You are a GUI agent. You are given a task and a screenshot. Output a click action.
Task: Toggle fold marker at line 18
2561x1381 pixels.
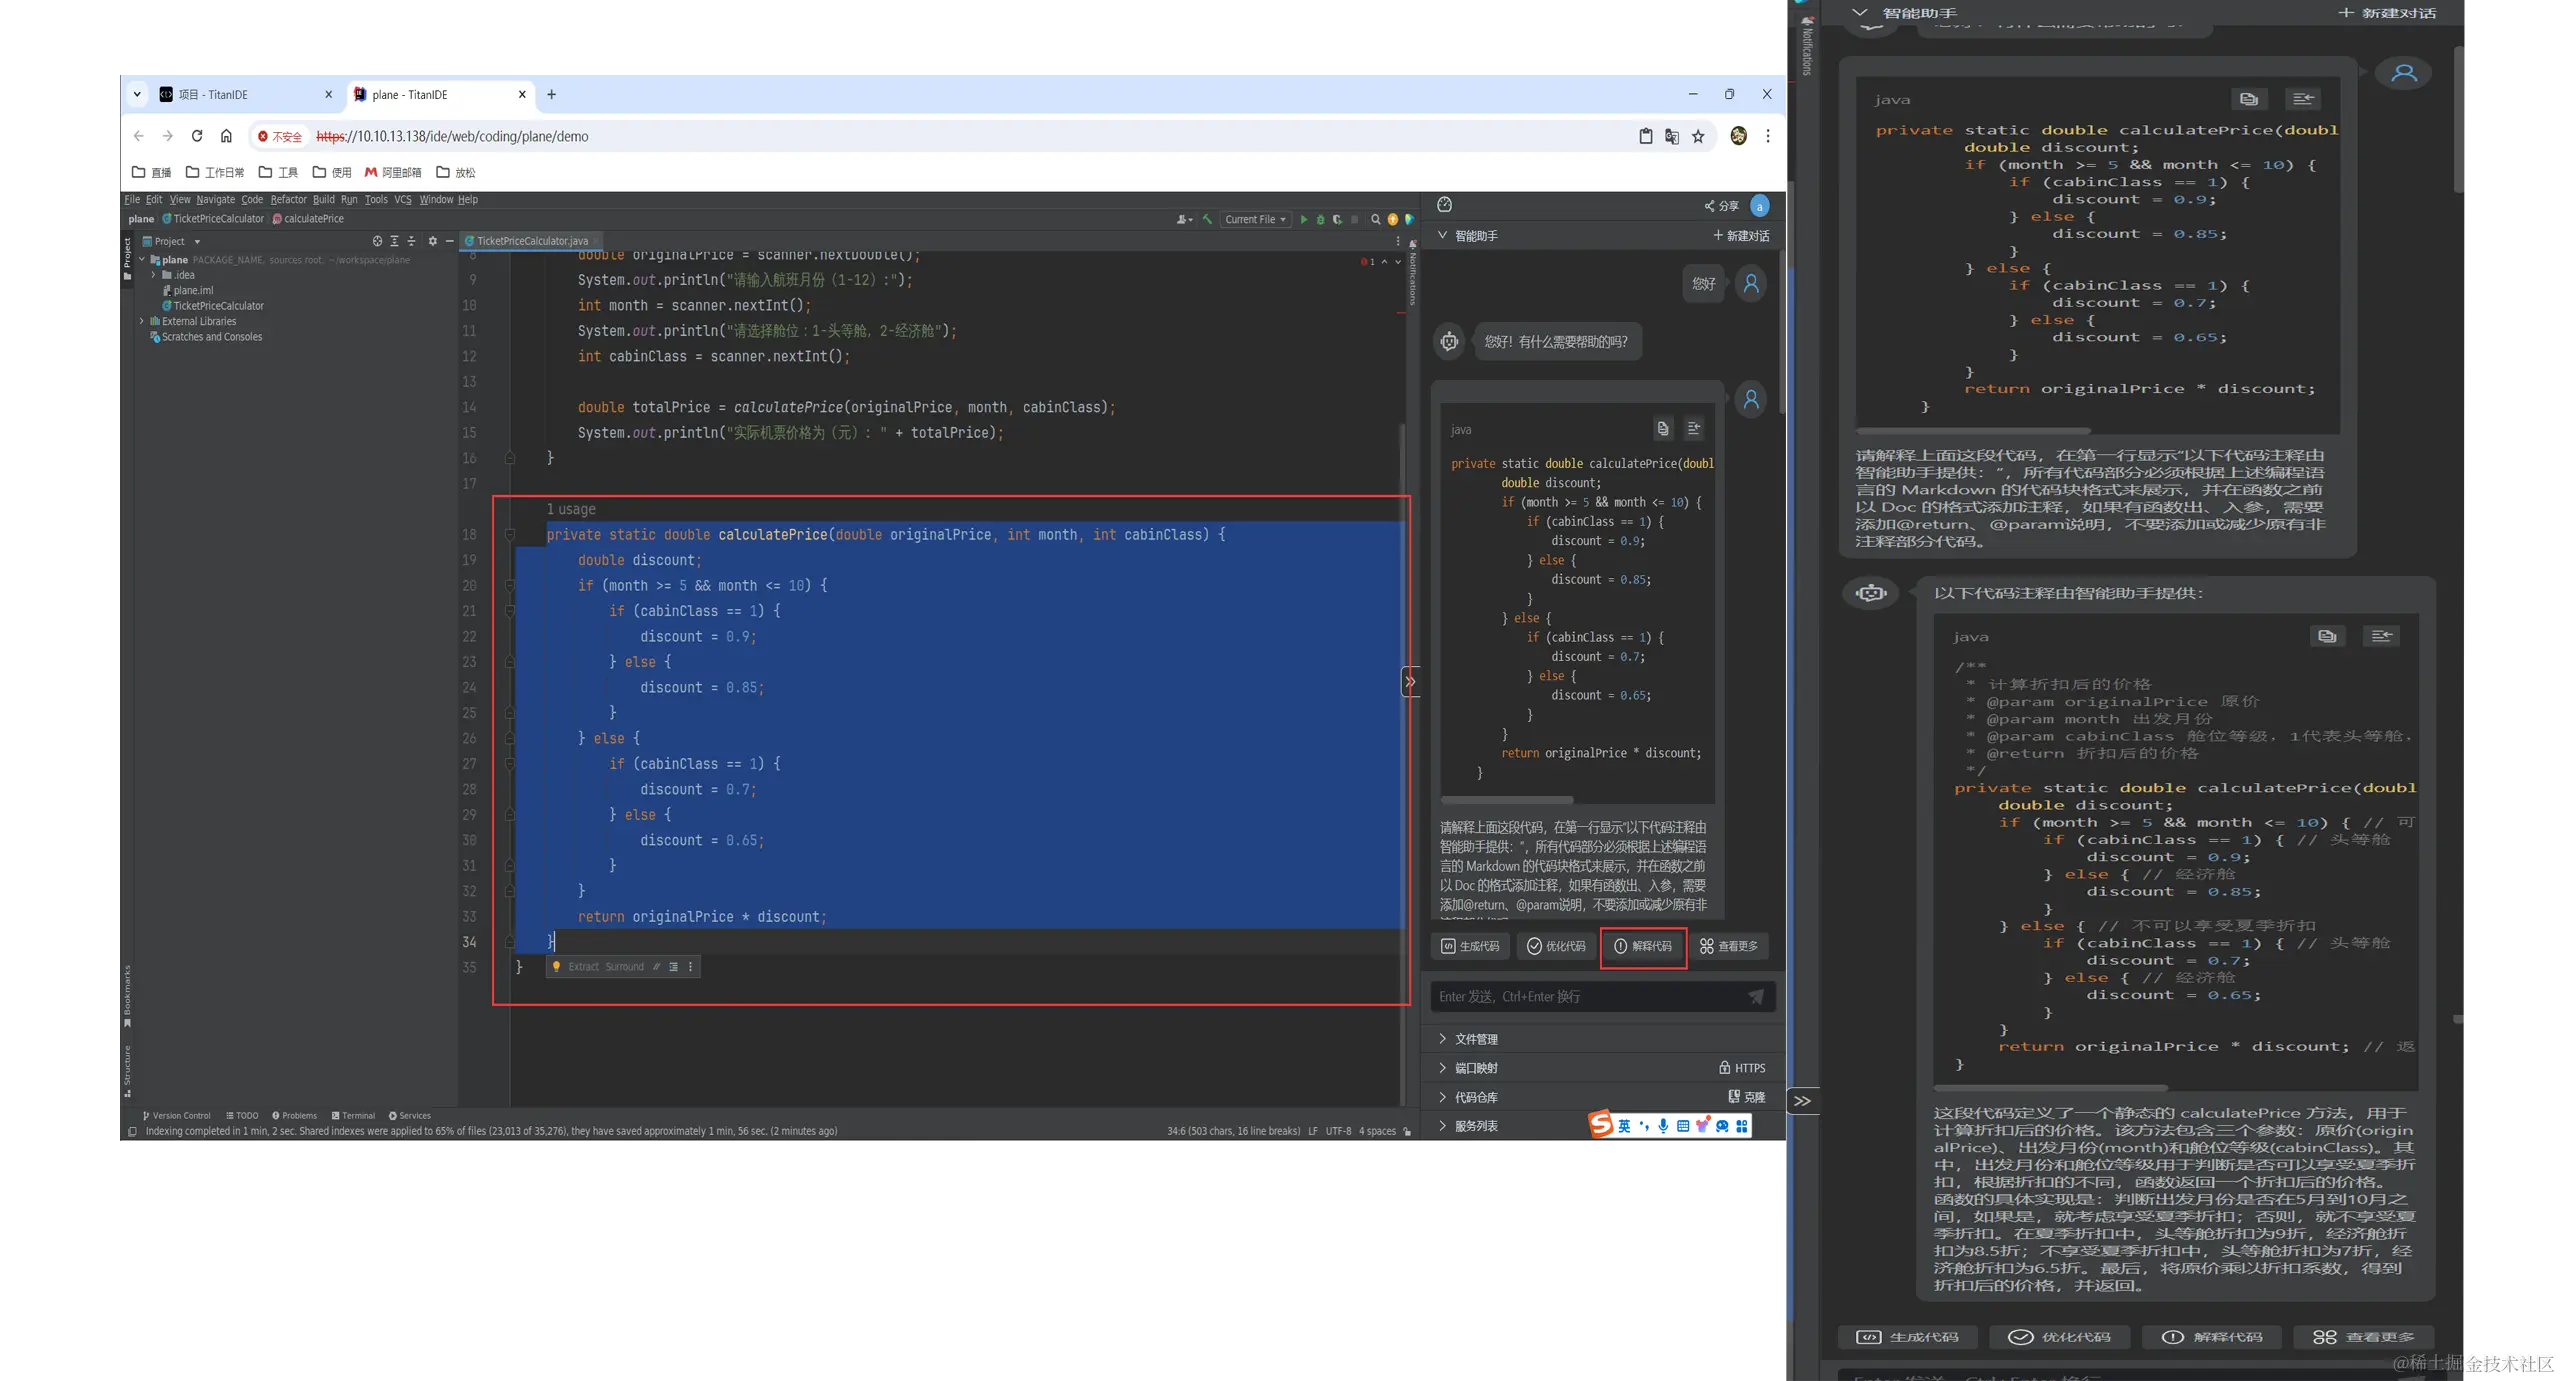pos(509,535)
